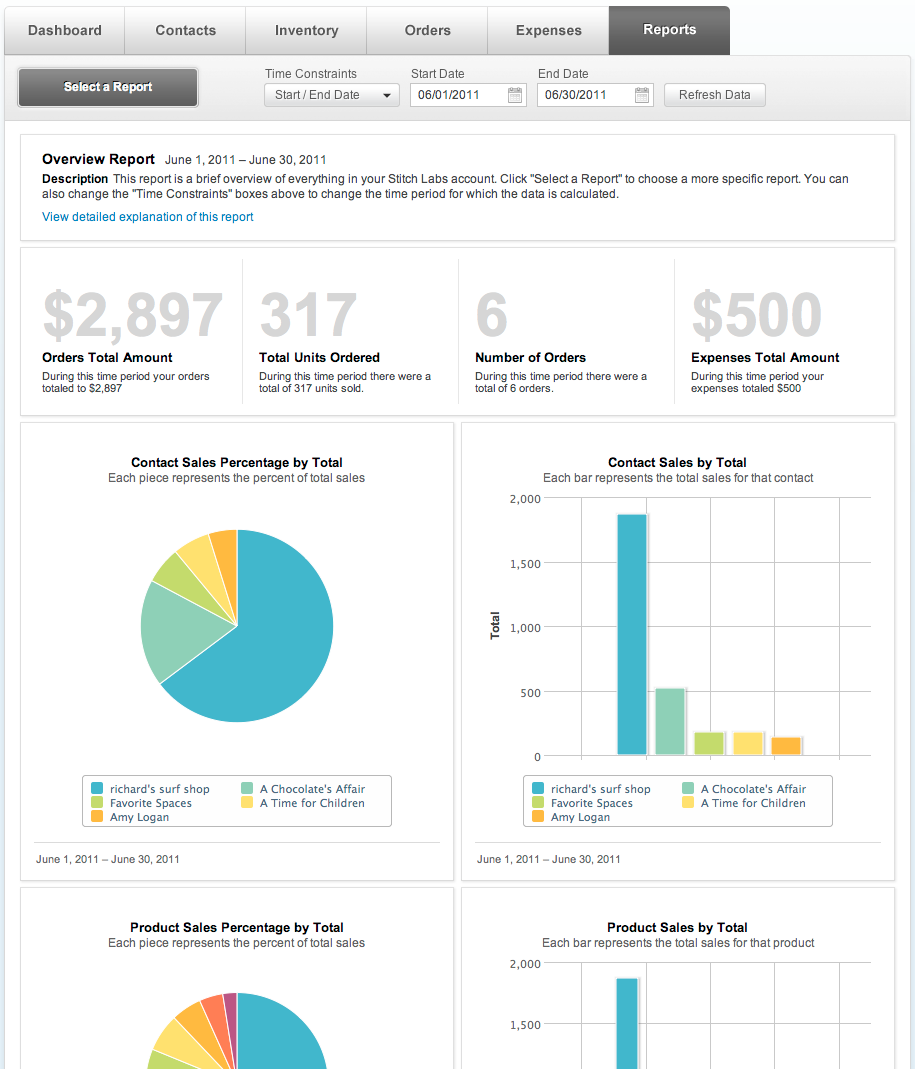Click the 317 total units figure
The image size is (915, 1069).
point(308,315)
